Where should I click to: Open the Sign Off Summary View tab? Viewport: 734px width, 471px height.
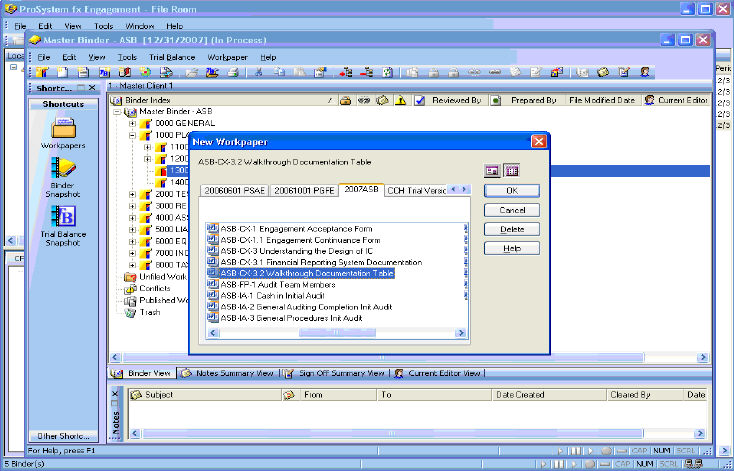(337, 373)
